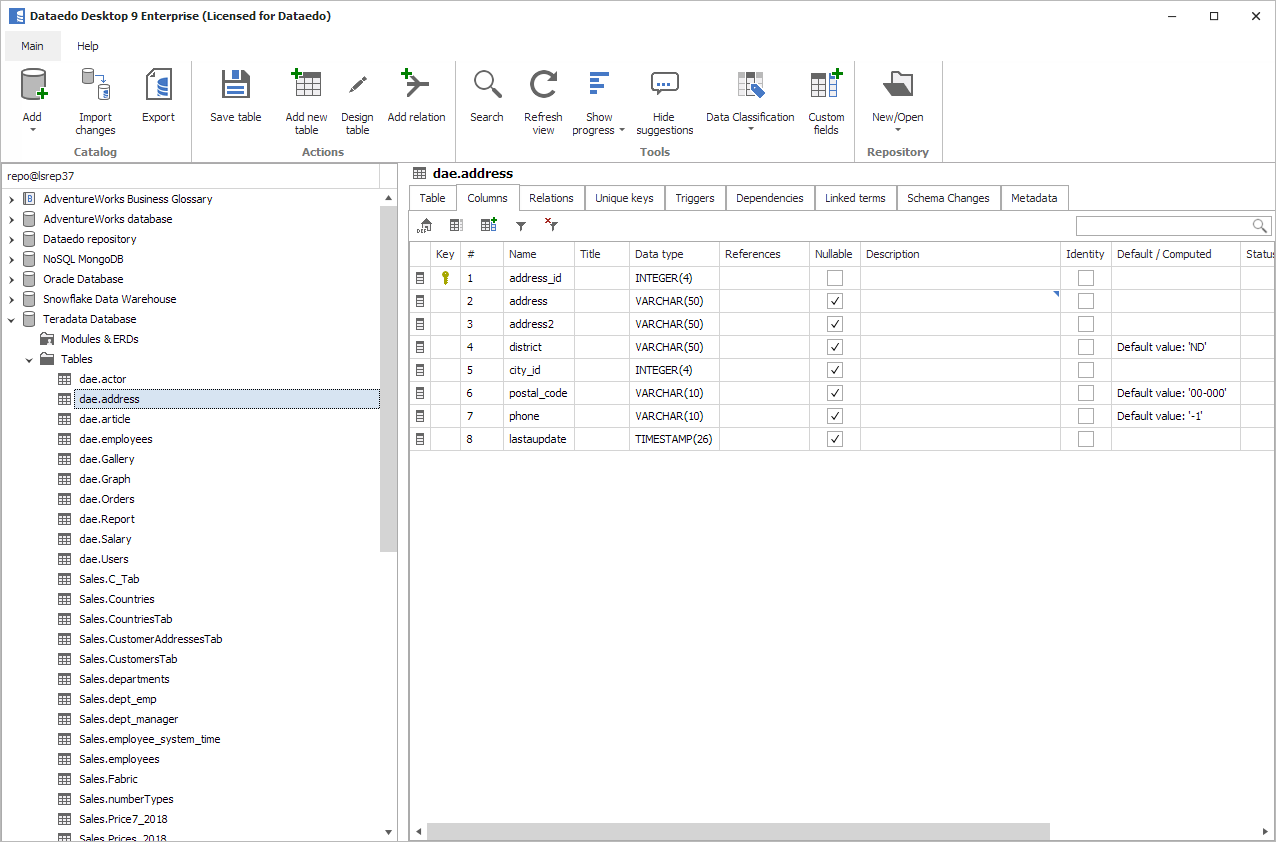Switch to the Relations tab
The height and width of the screenshot is (842, 1276).
tap(551, 198)
